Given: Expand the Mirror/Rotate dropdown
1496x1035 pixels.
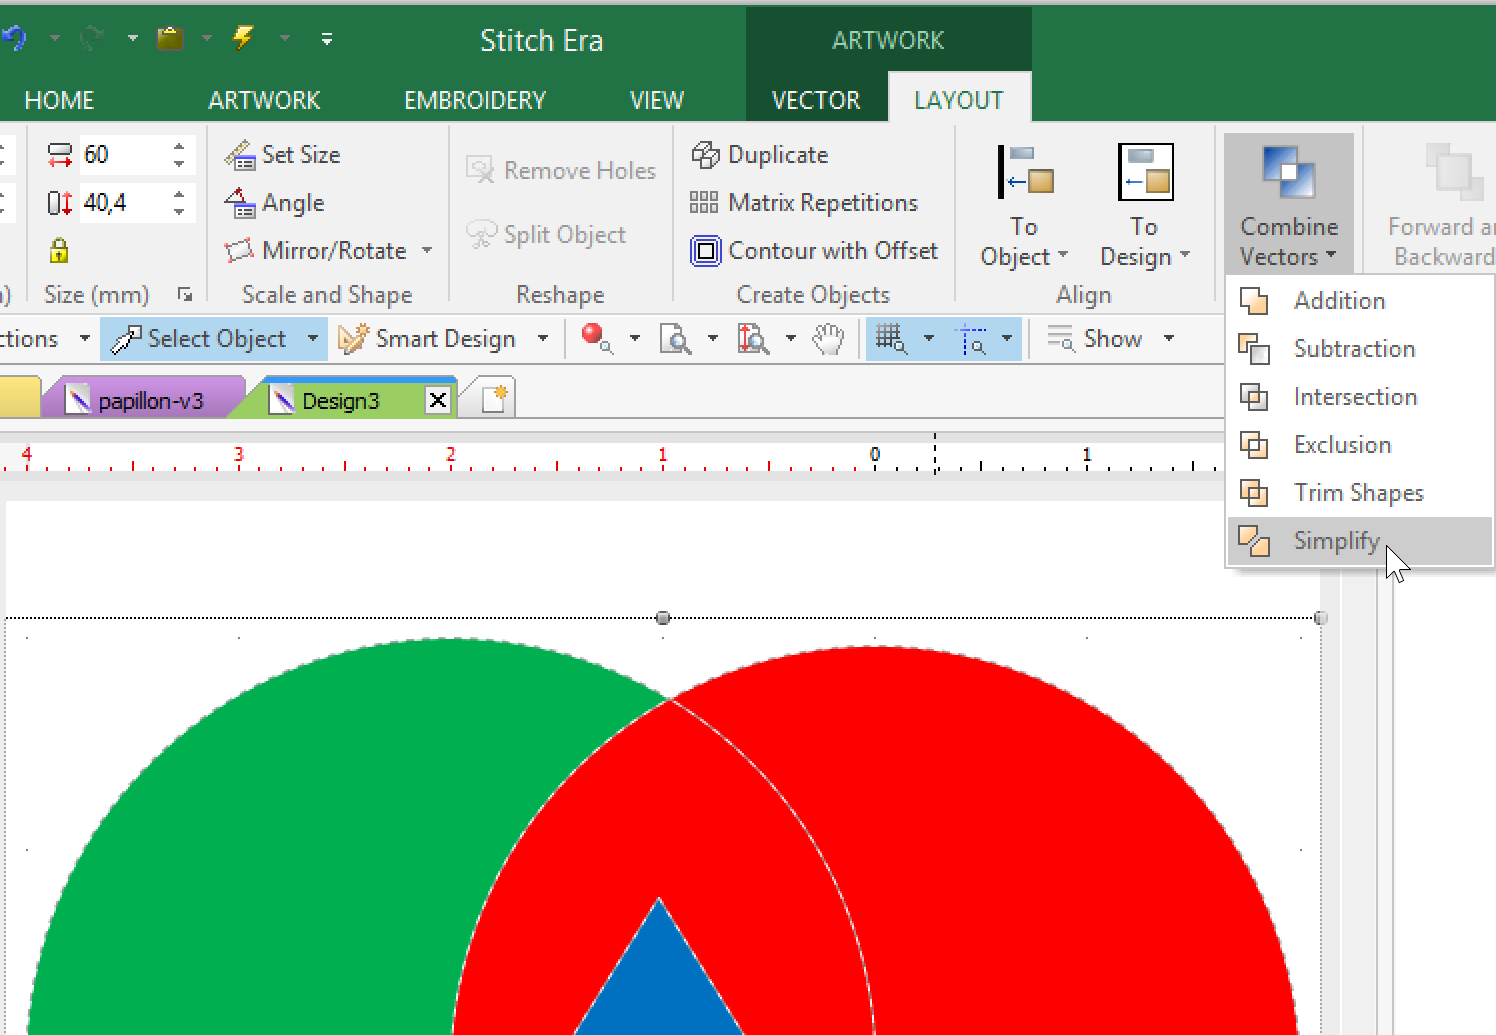Looking at the screenshot, I should (x=427, y=251).
